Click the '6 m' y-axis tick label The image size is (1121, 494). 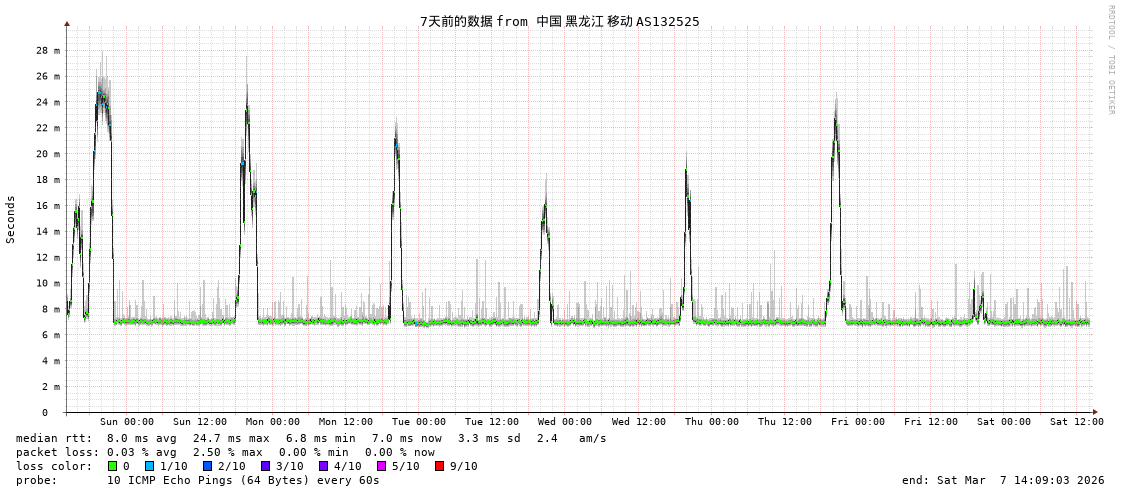pos(53,335)
